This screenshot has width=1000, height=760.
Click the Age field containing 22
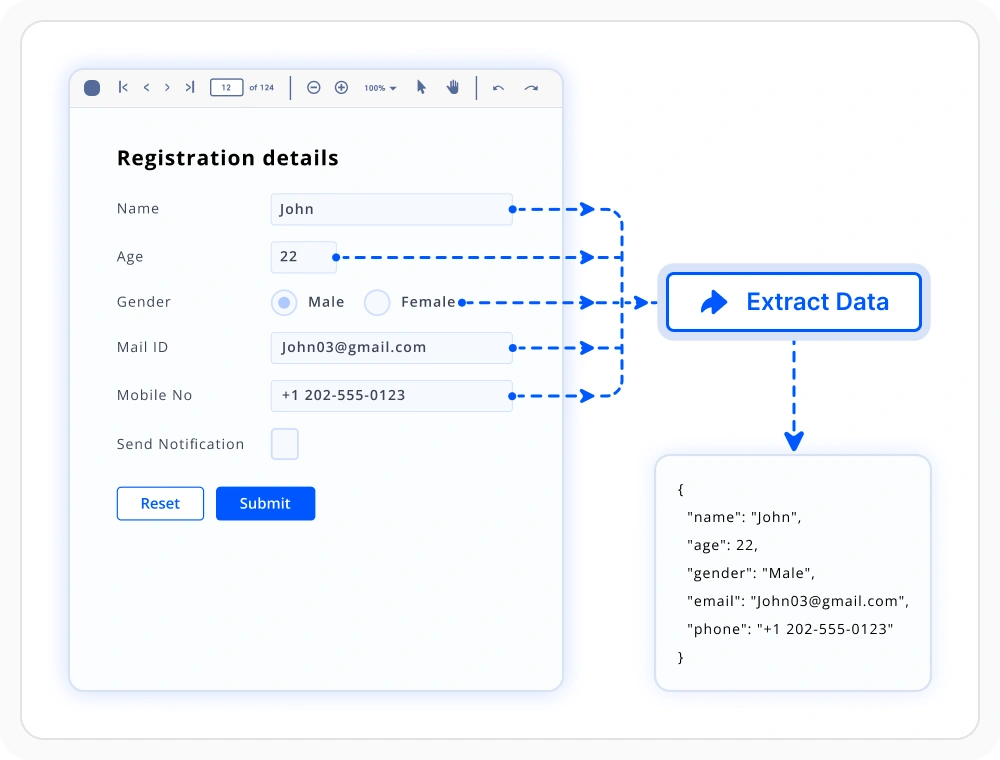click(x=304, y=257)
